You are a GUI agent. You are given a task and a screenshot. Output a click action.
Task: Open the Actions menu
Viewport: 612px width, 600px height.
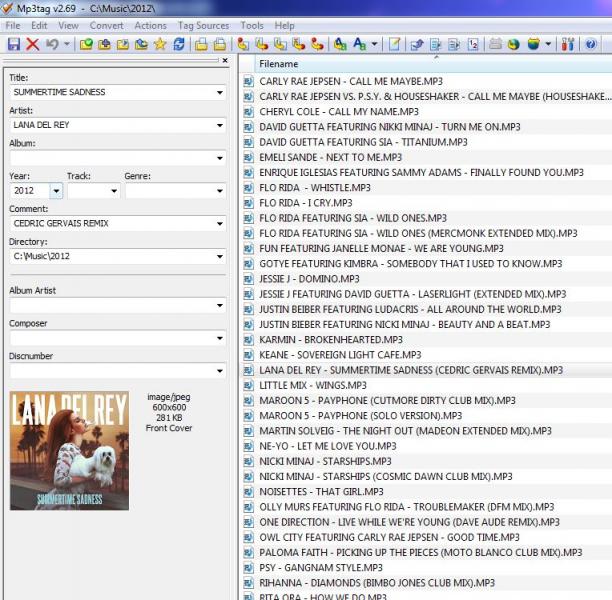click(x=150, y=26)
